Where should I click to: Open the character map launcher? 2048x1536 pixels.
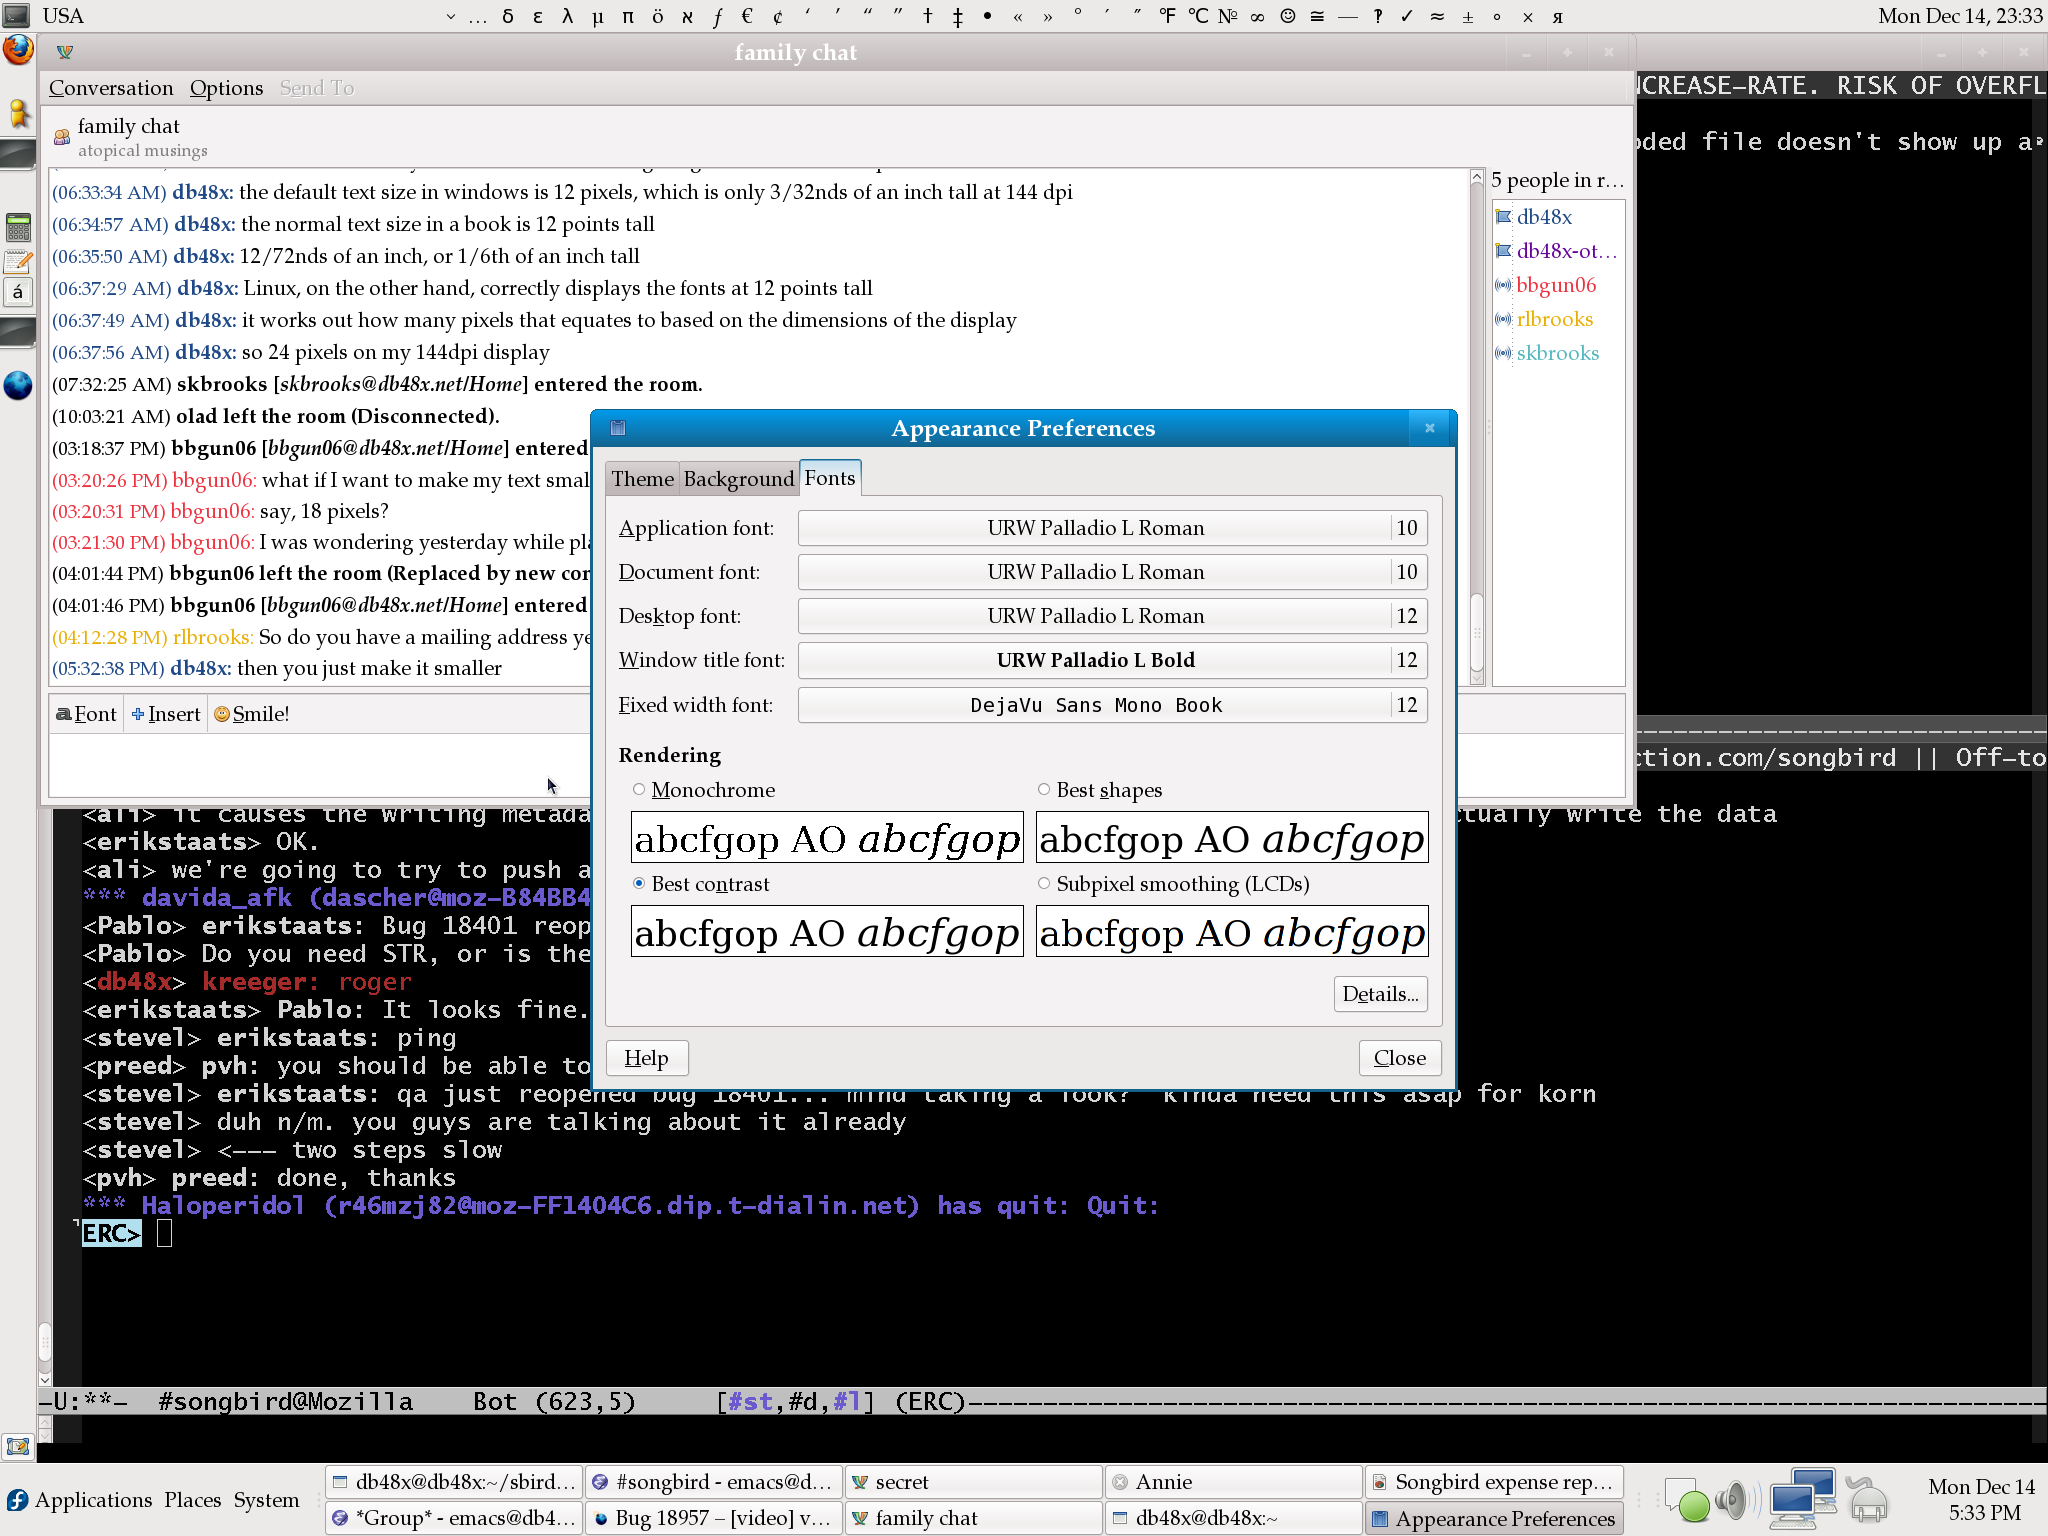18,293
